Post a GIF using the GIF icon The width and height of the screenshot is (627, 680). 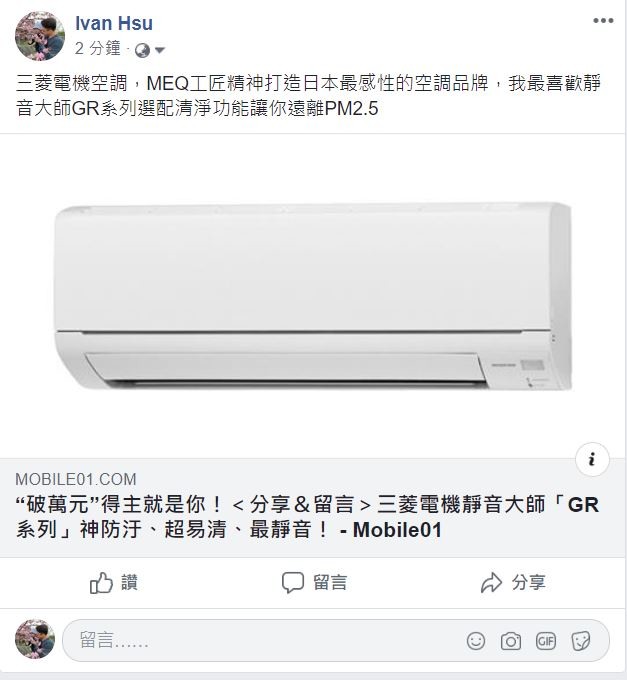[x=545, y=641]
